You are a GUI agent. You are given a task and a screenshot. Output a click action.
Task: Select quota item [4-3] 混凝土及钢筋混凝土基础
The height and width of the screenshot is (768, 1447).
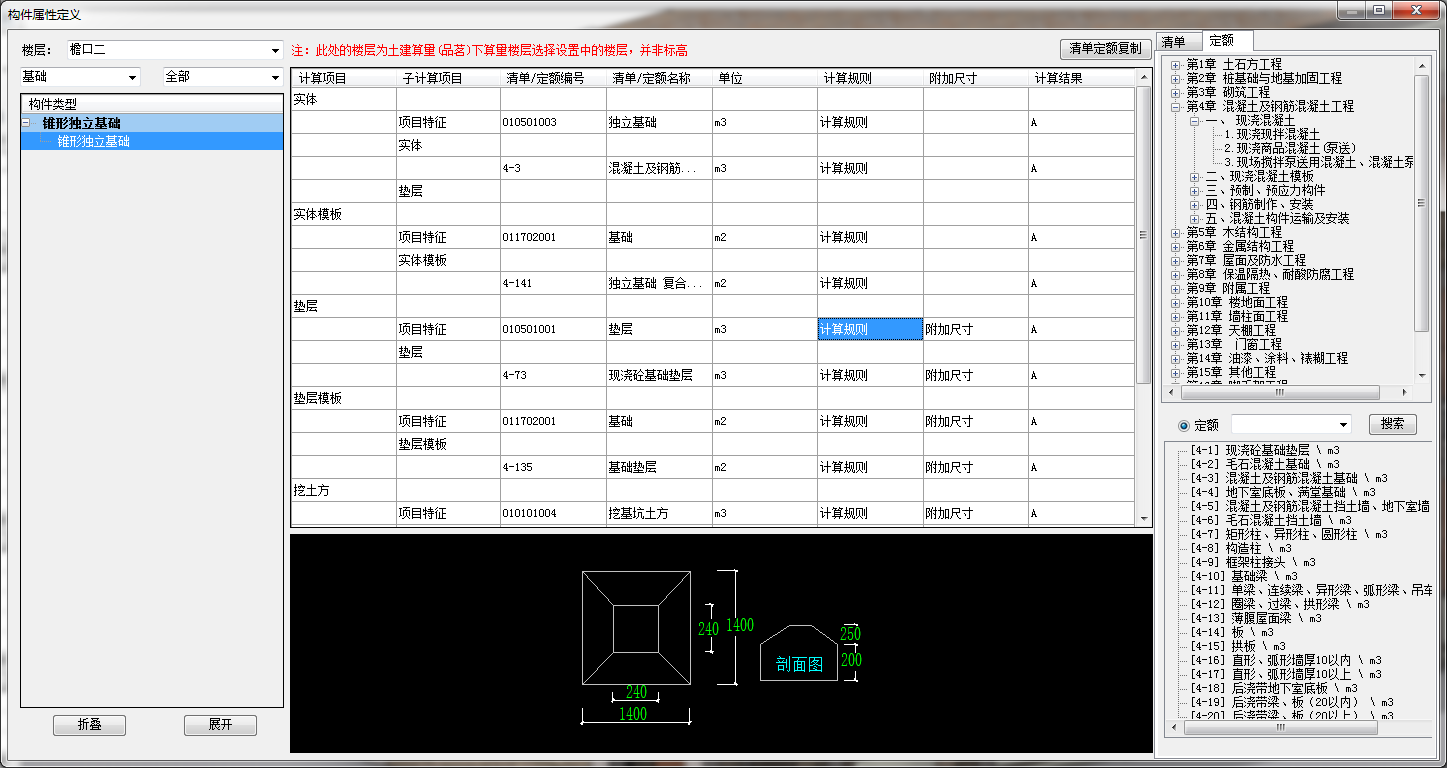click(x=1280, y=478)
